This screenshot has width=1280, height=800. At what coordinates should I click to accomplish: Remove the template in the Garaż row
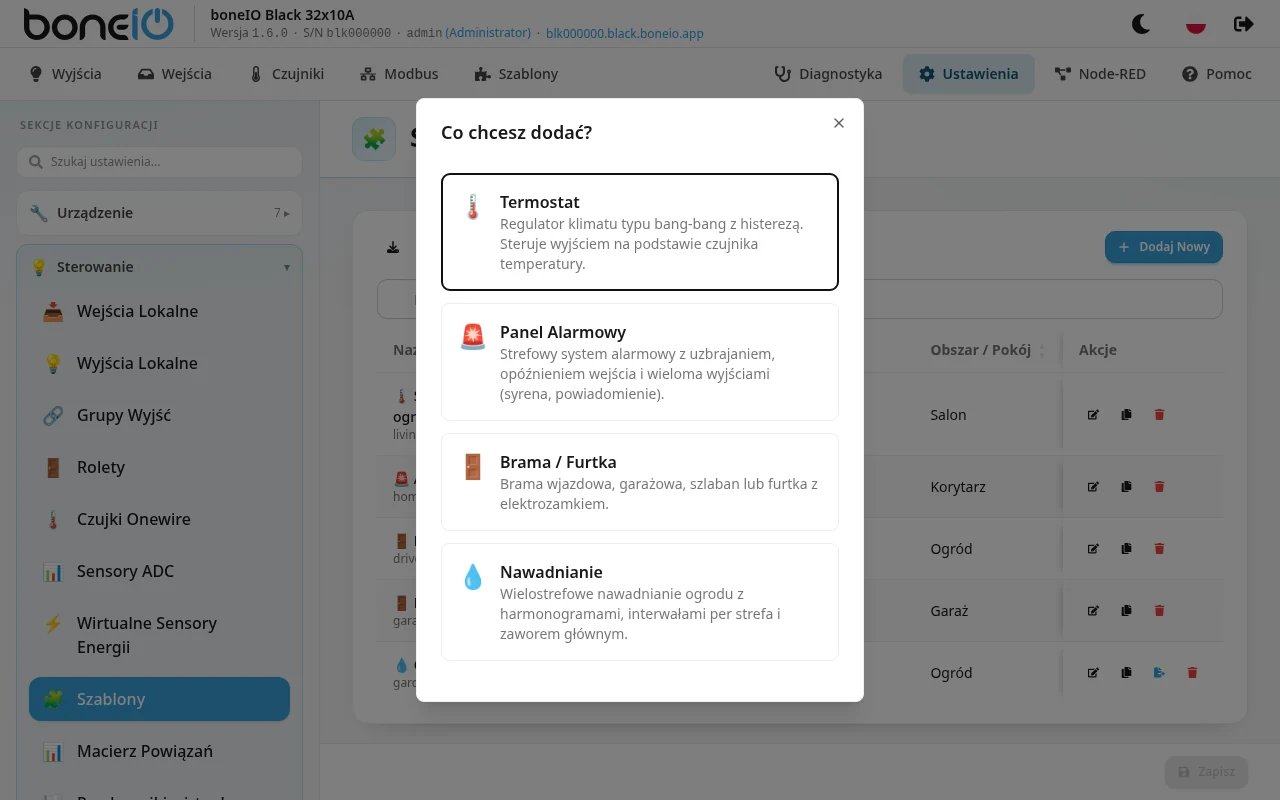(1159, 610)
